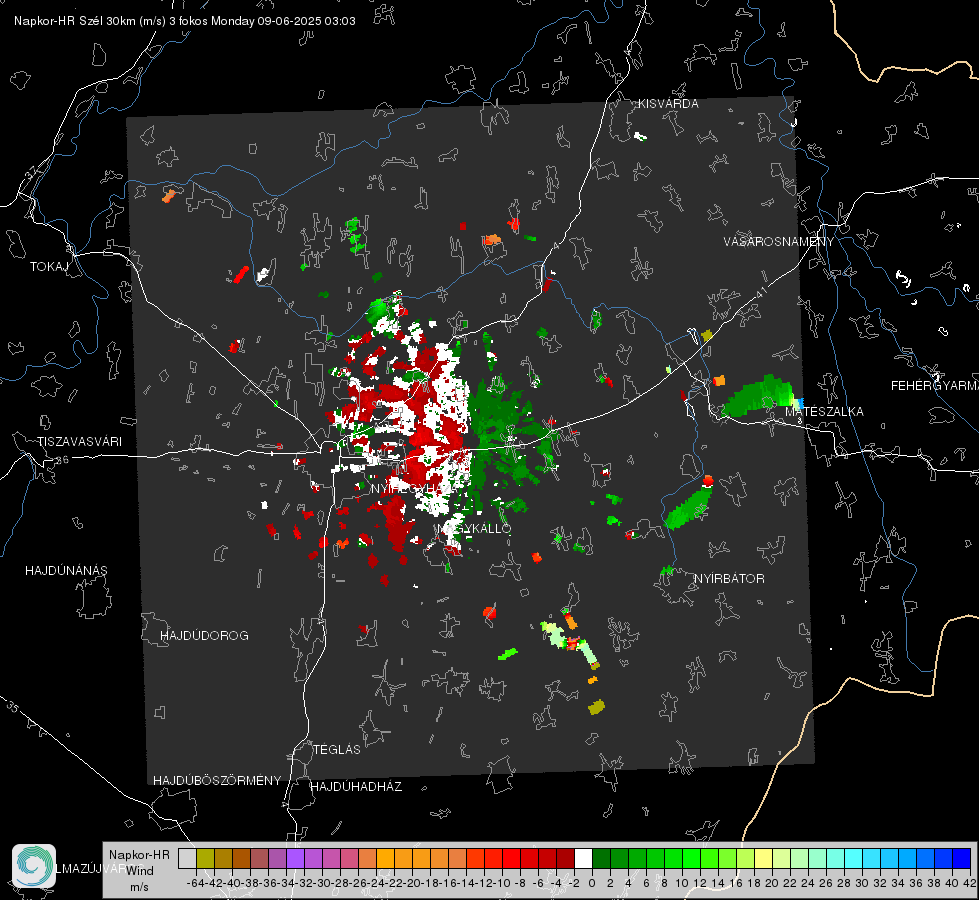Viewport: 979px width, 900px height.
Task: Select the HAJDÚDOROG label
Action: (x=204, y=636)
